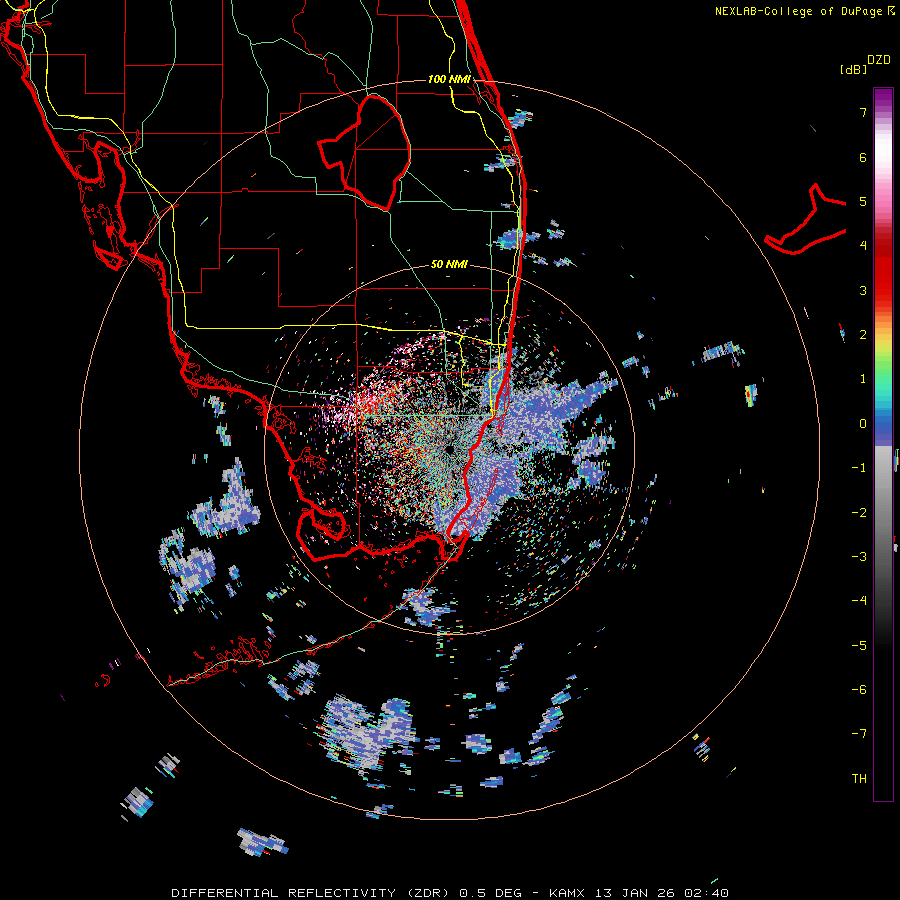The height and width of the screenshot is (900, 900).
Task: Click the 3 dB value on color scale
Action: [863, 290]
